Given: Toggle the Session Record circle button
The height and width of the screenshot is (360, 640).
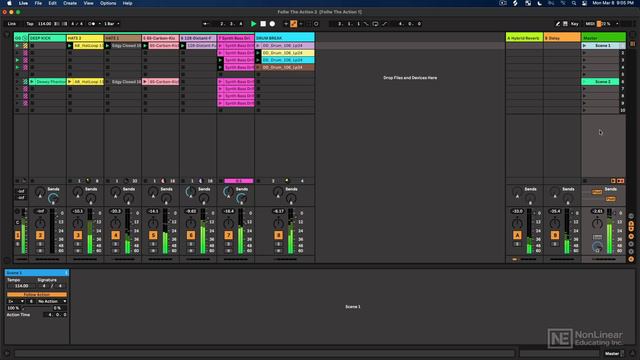Looking at the screenshot, I should click(316, 24).
